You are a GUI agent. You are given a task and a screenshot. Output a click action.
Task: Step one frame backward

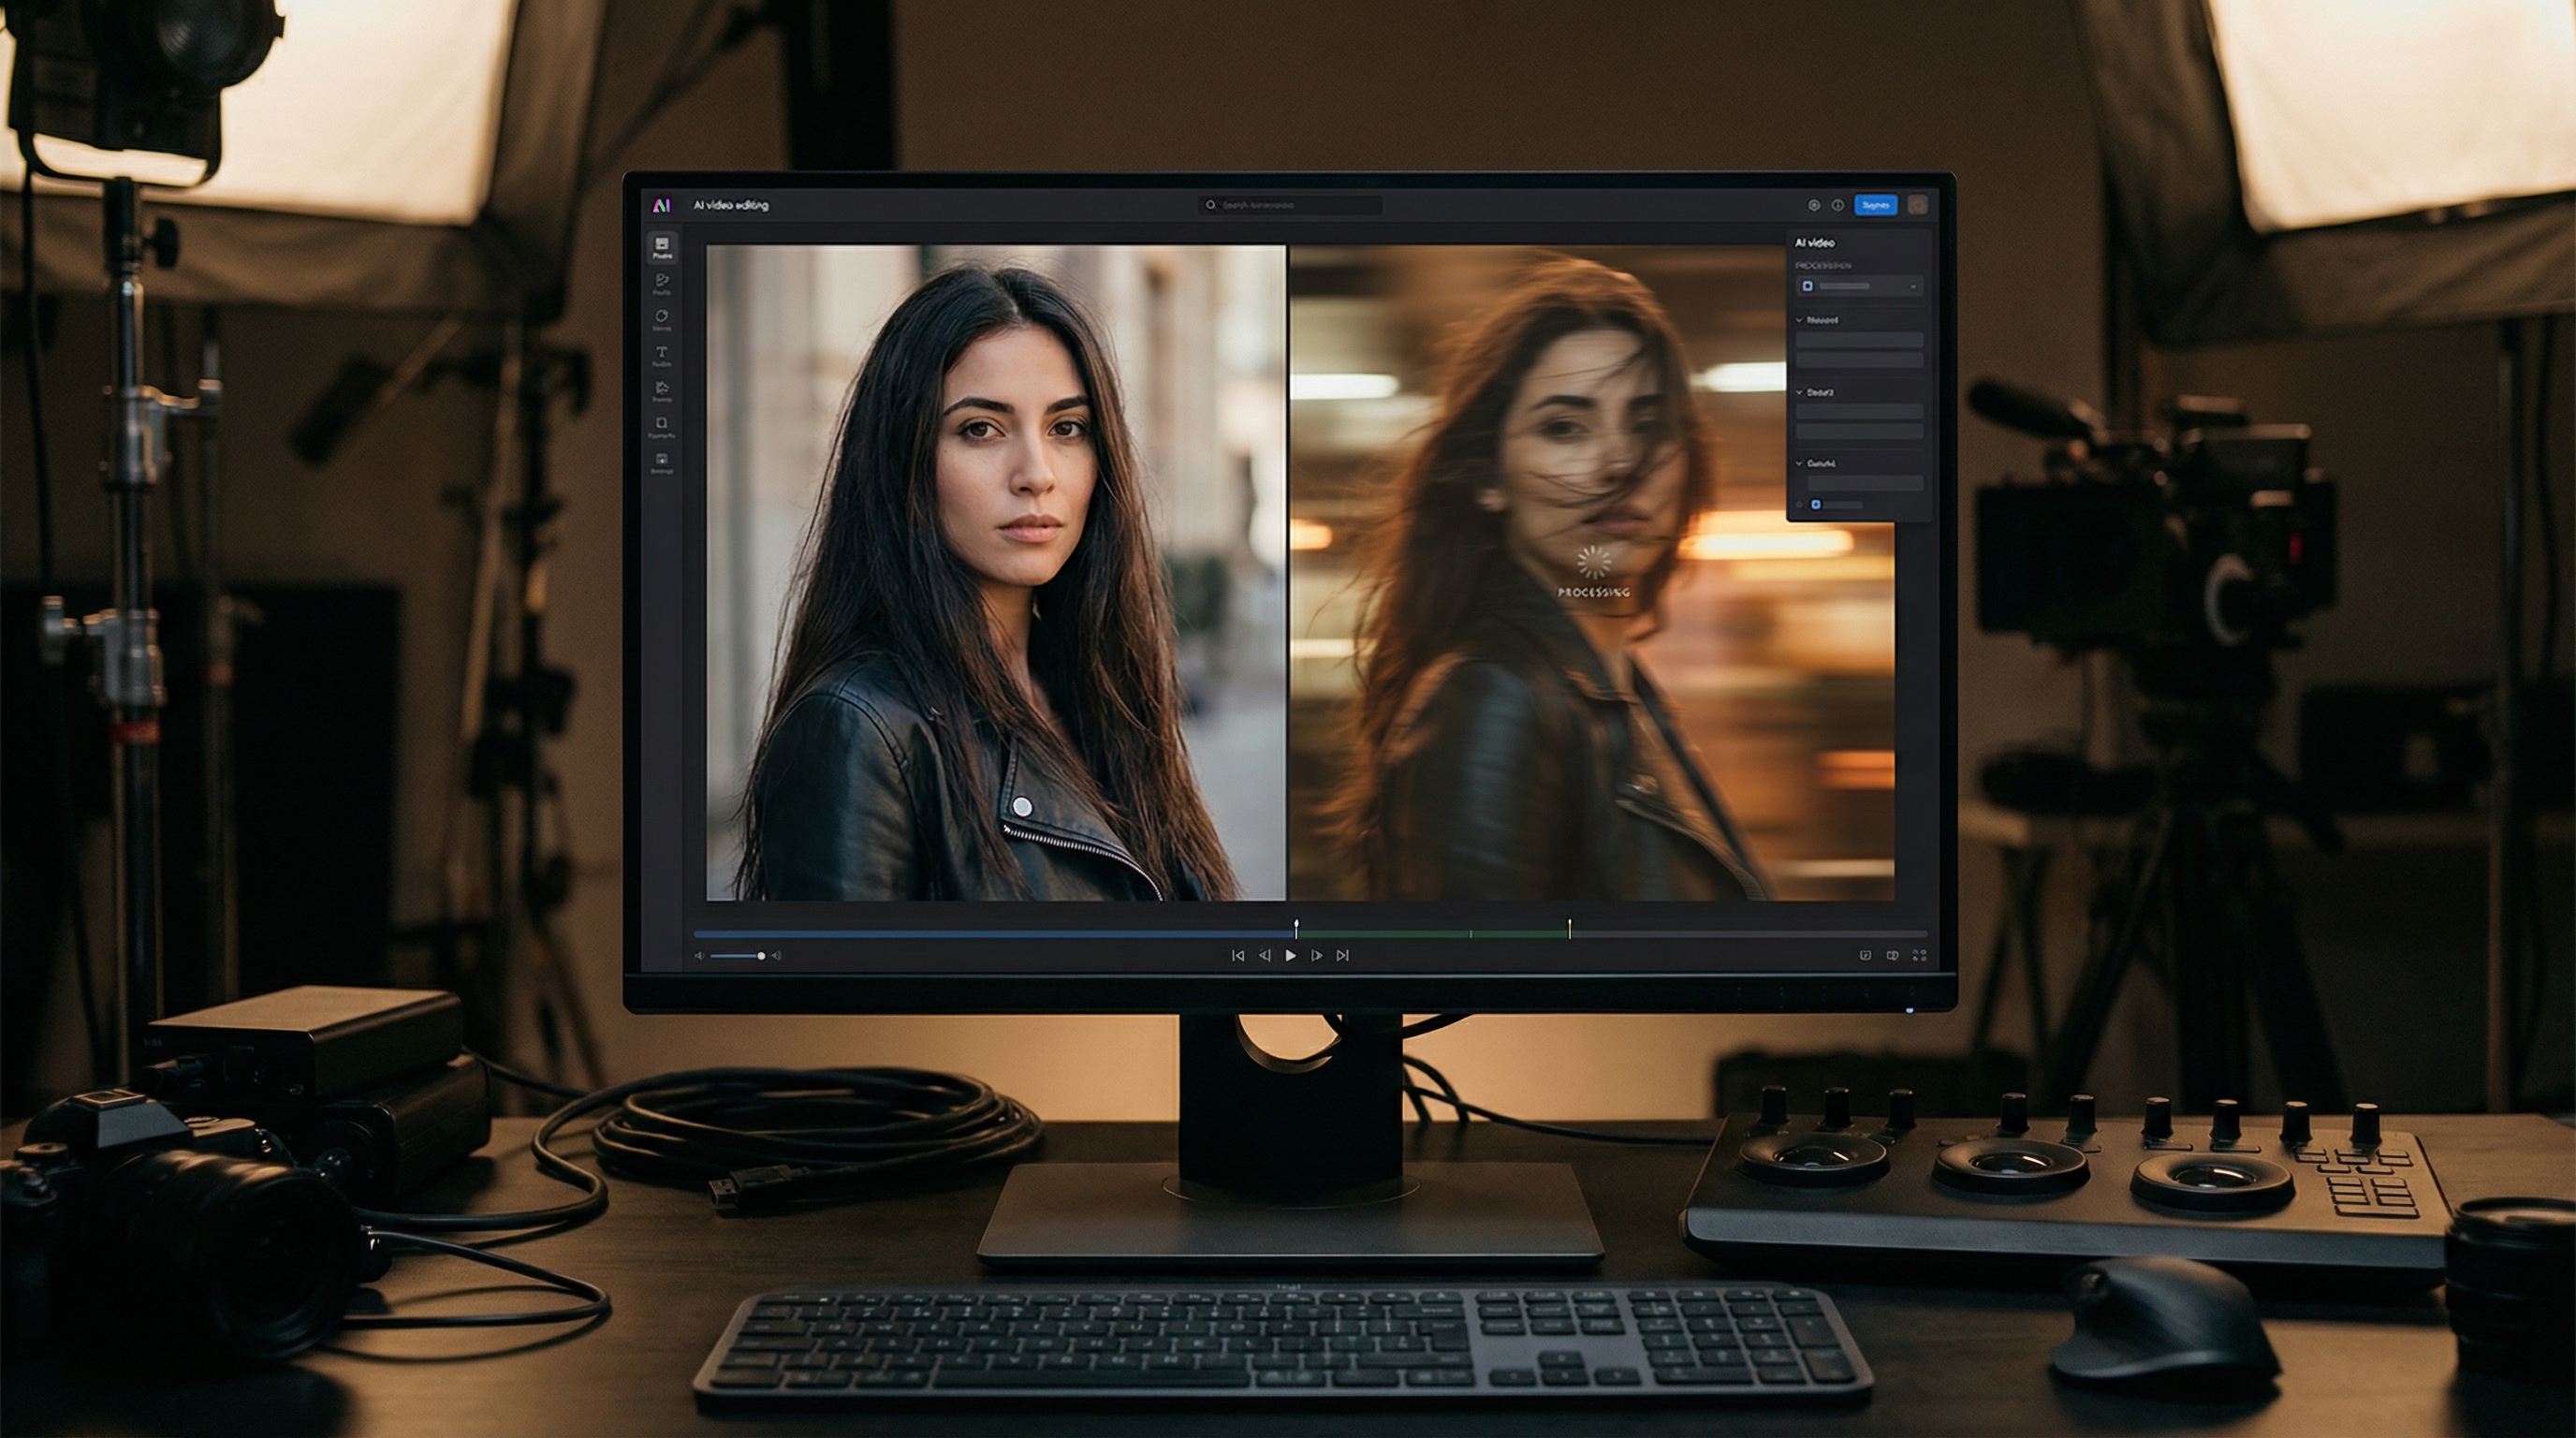[x=1264, y=956]
